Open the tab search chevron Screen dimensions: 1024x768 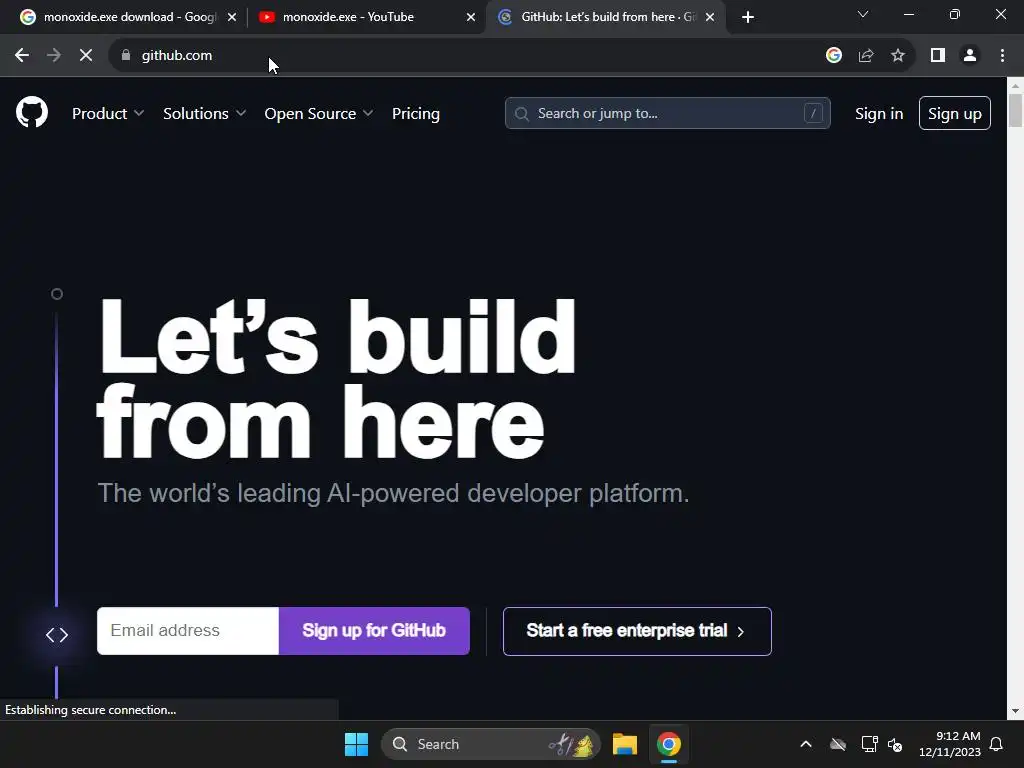click(863, 14)
